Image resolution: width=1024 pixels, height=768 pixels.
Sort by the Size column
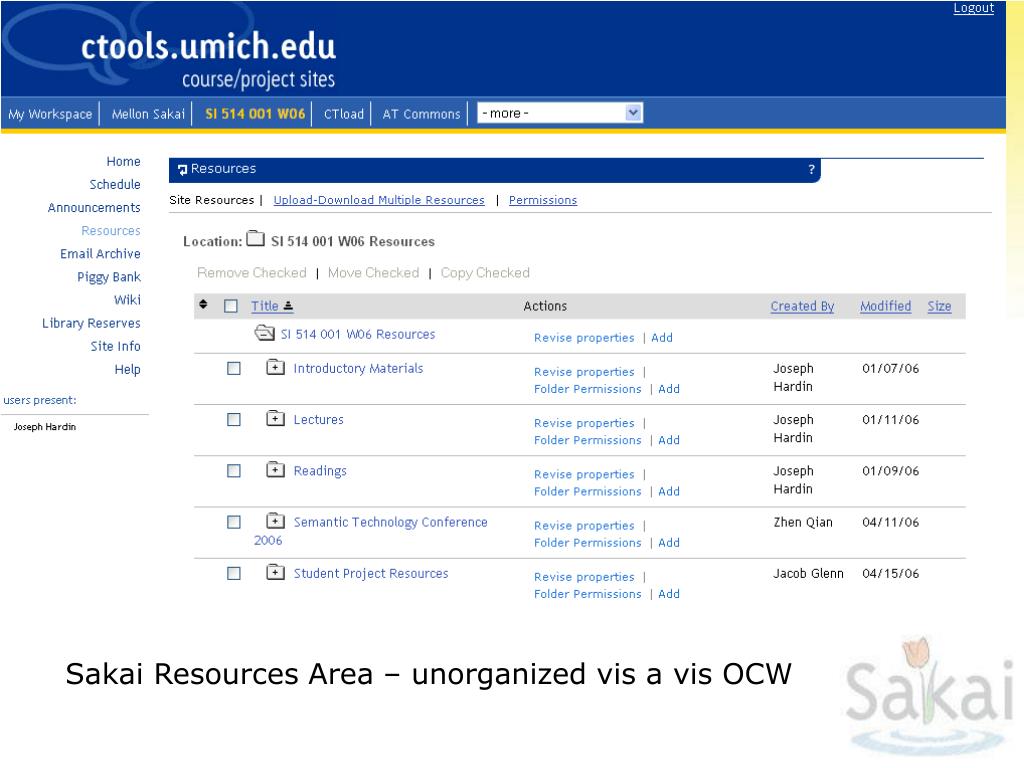[x=939, y=306]
